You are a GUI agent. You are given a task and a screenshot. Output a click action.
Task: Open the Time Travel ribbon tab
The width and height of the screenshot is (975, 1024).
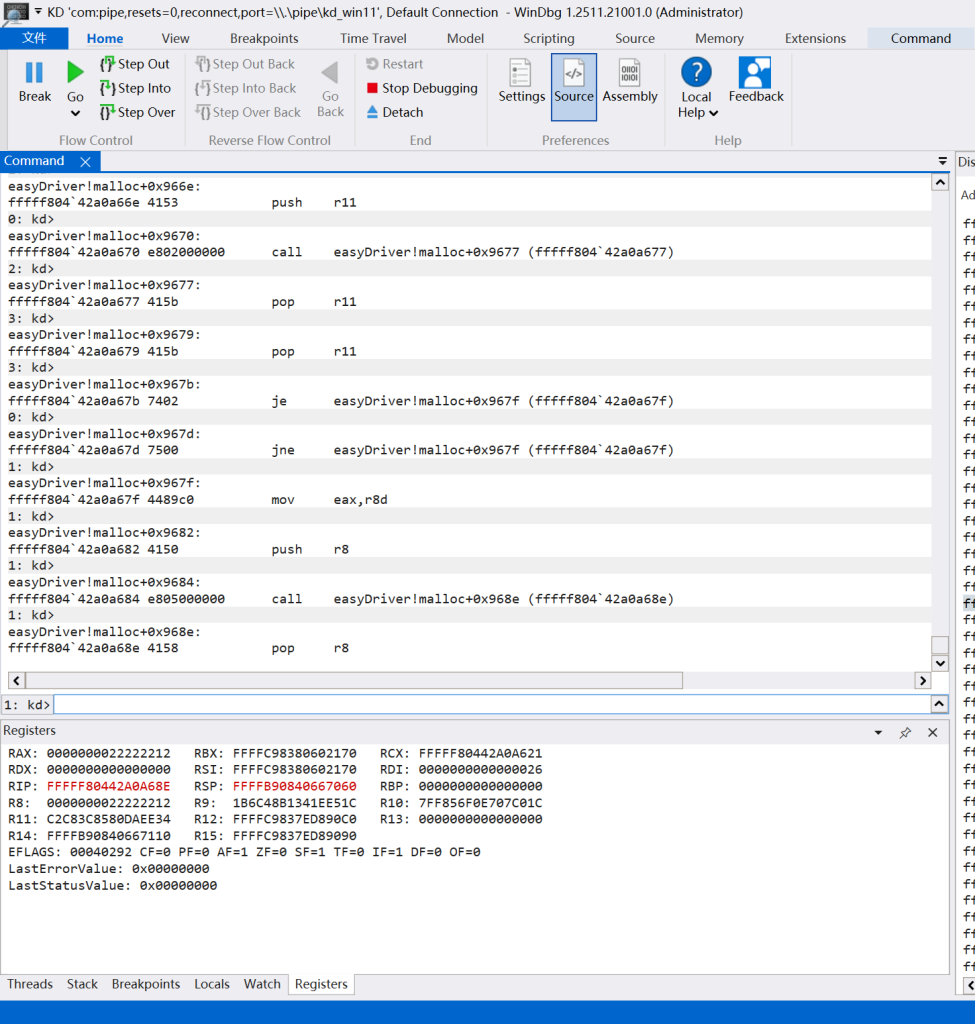[x=373, y=38]
